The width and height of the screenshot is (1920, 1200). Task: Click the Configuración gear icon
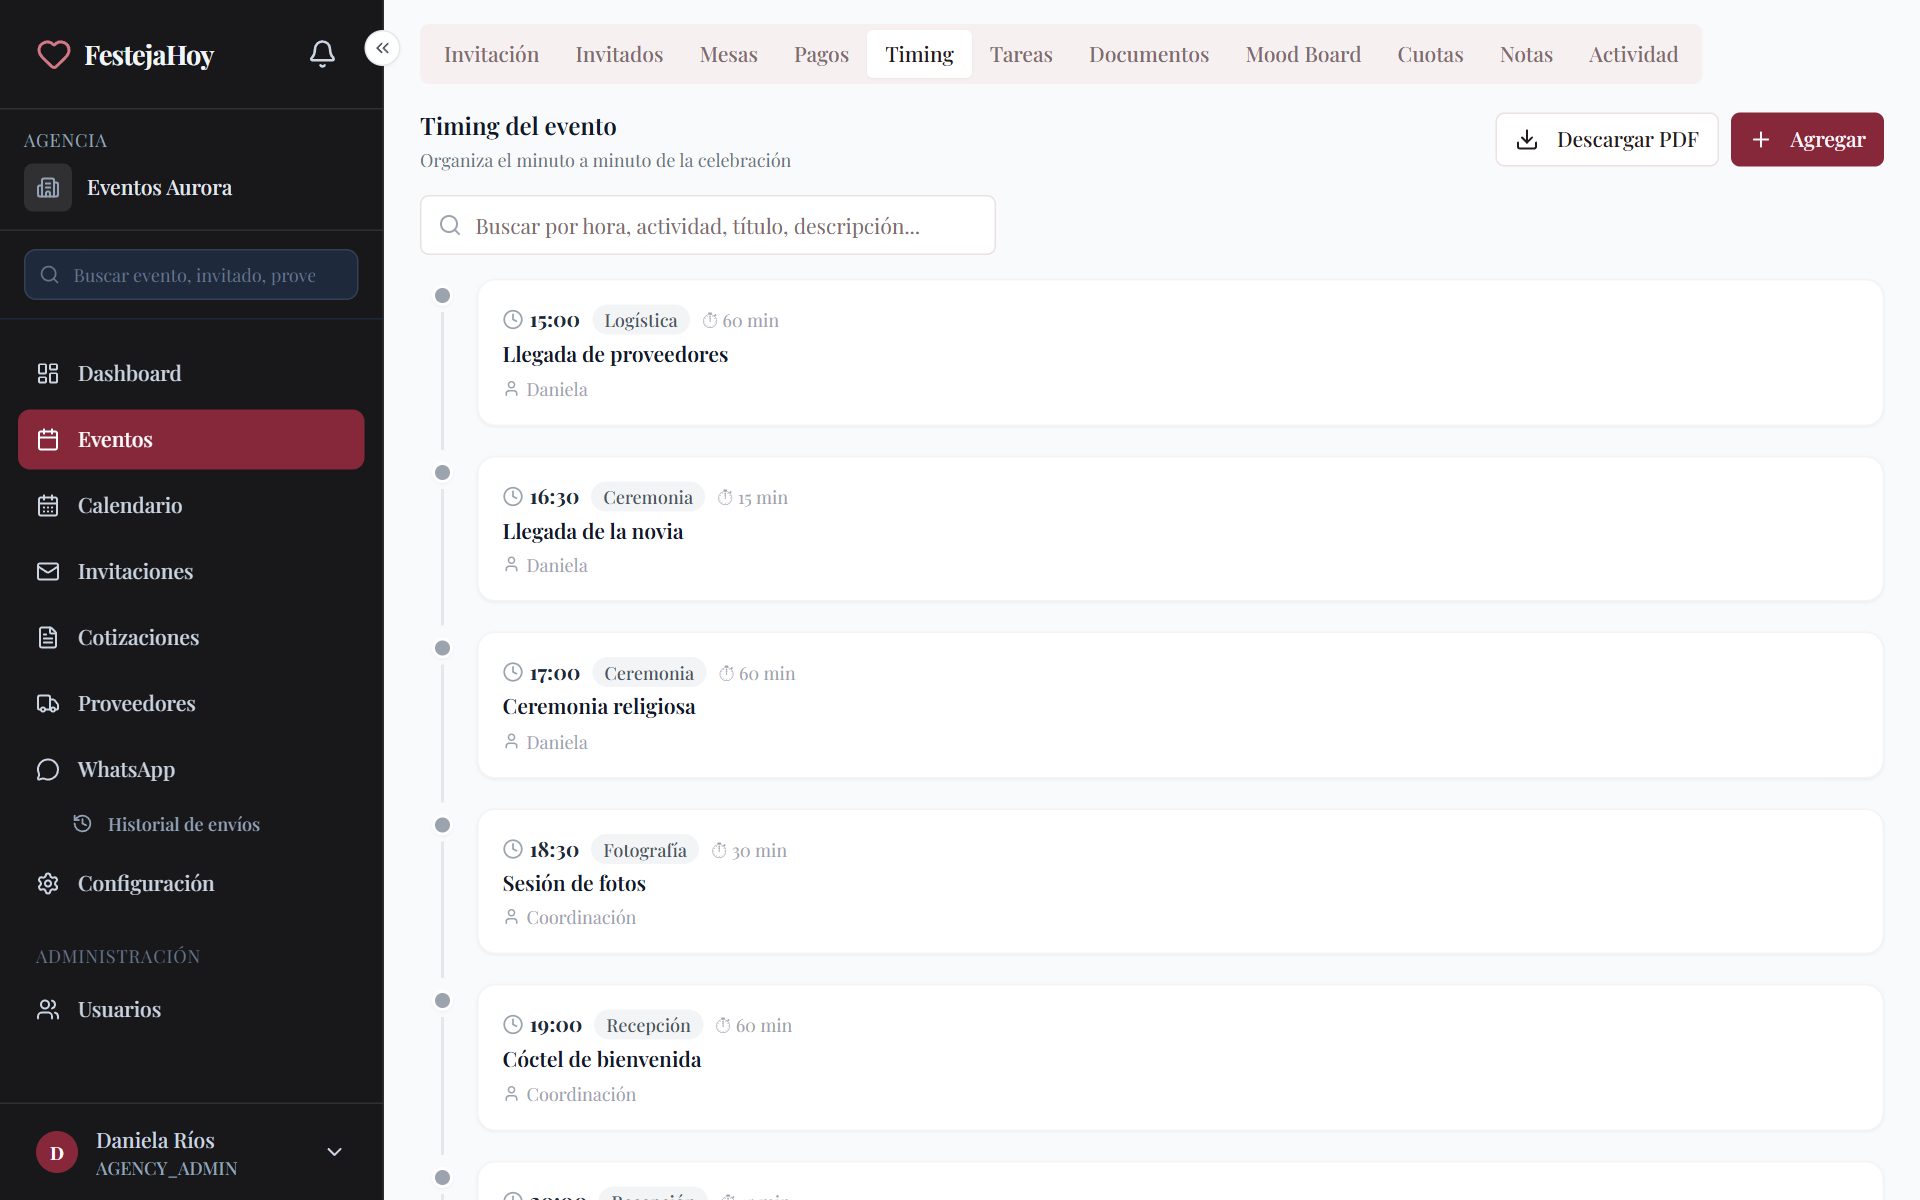pyautogui.click(x=48, y=883)
